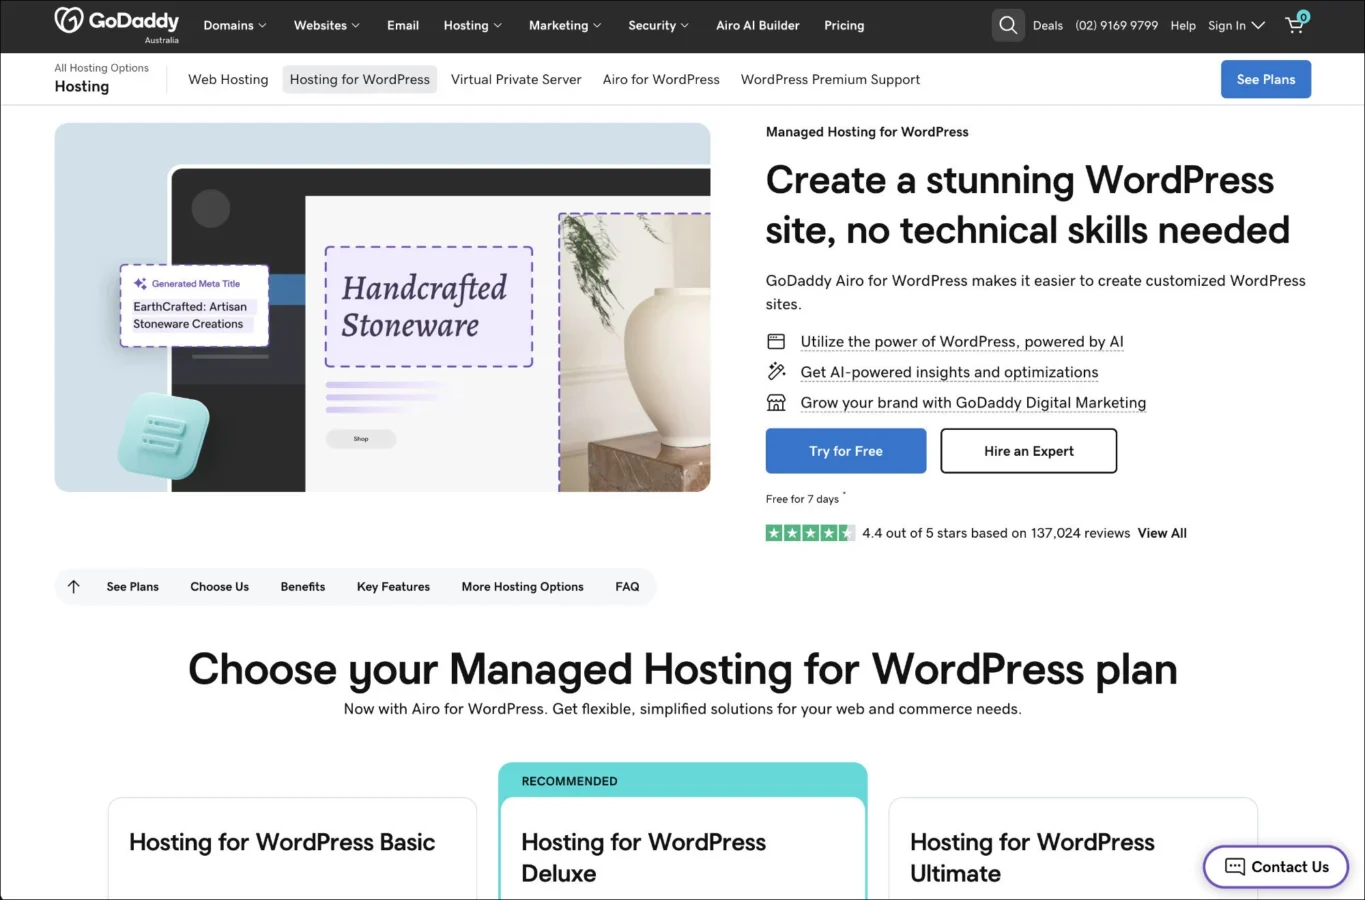Click the GoDaddy logo
This screenshot has width=1365, height=900.
point(117,24)
